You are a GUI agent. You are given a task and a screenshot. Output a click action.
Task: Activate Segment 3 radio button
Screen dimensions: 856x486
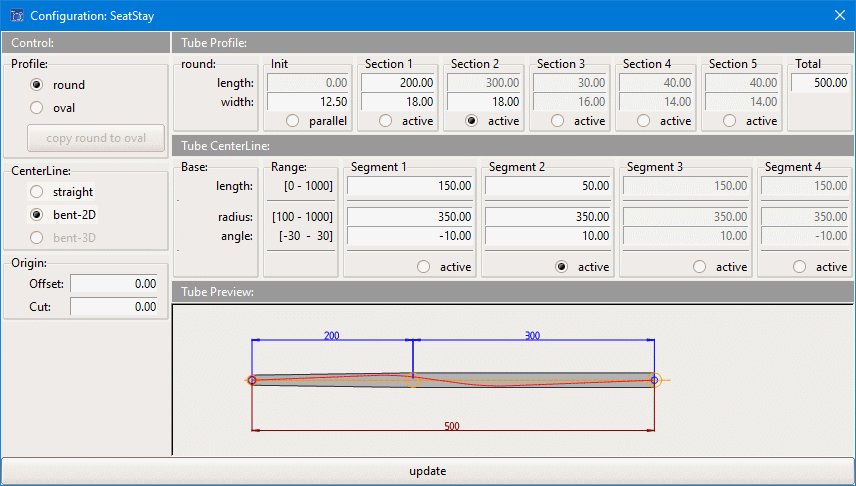(699, 266)
